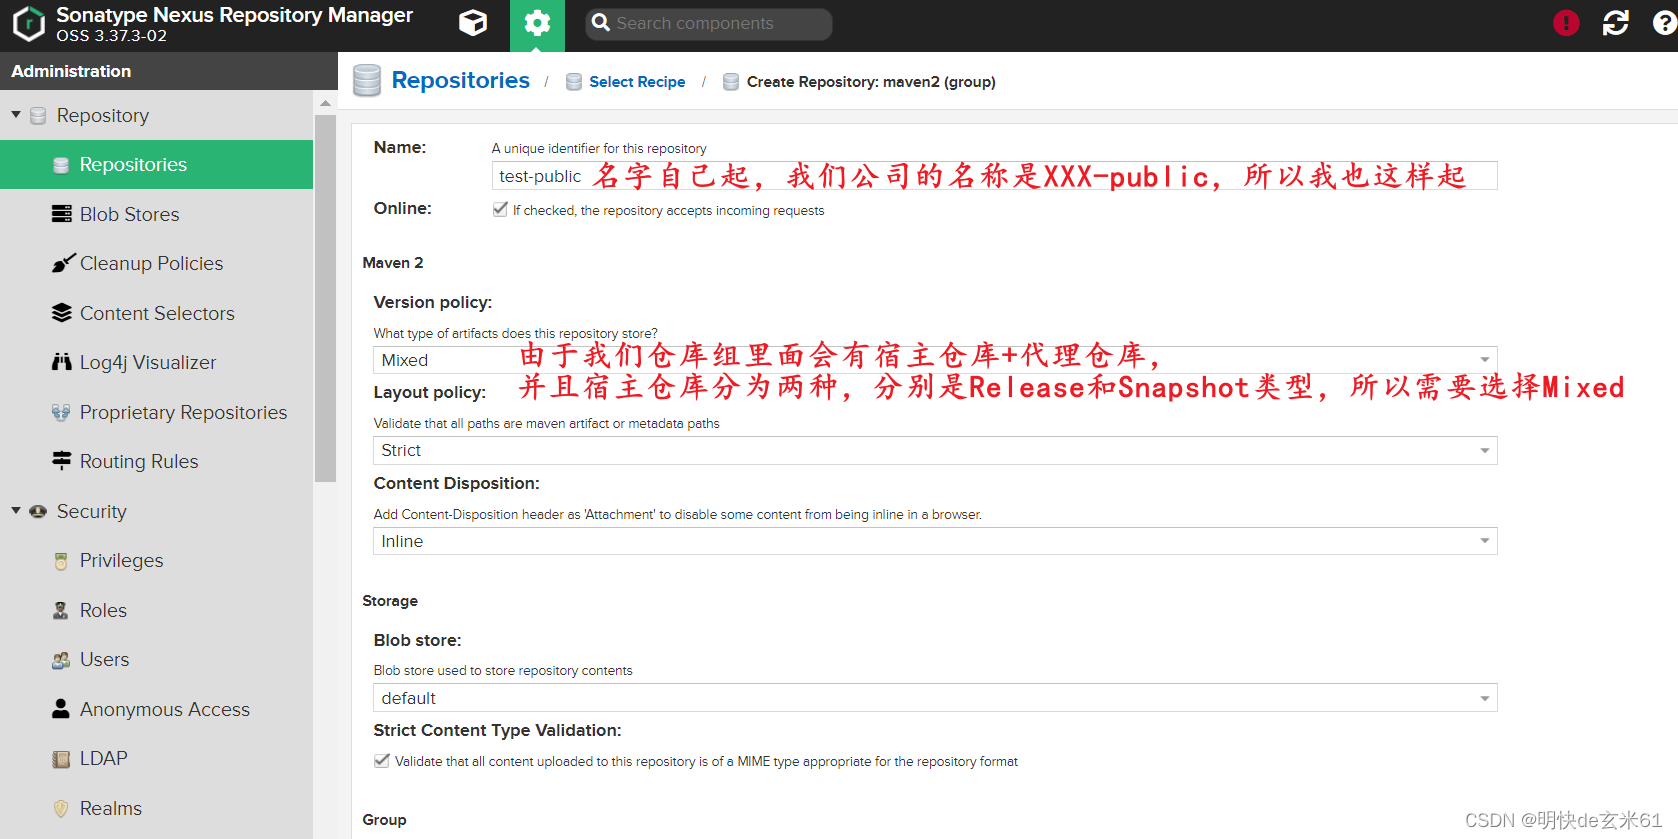Click the Roles person icon
1678x839 pixels.
pos(61,610)
